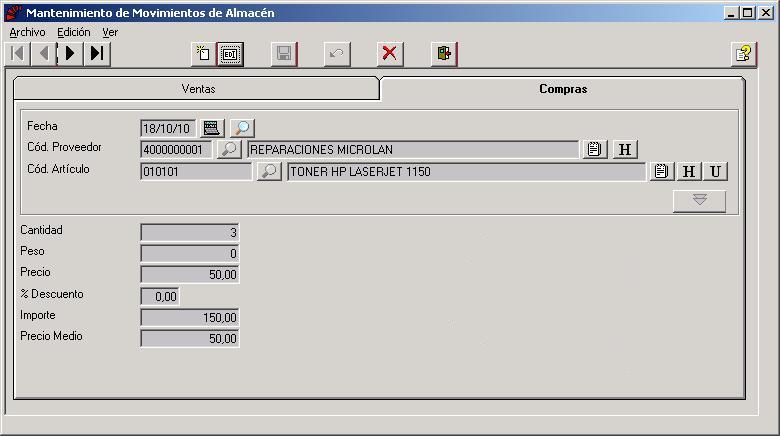Click the H button for the article

689,172
